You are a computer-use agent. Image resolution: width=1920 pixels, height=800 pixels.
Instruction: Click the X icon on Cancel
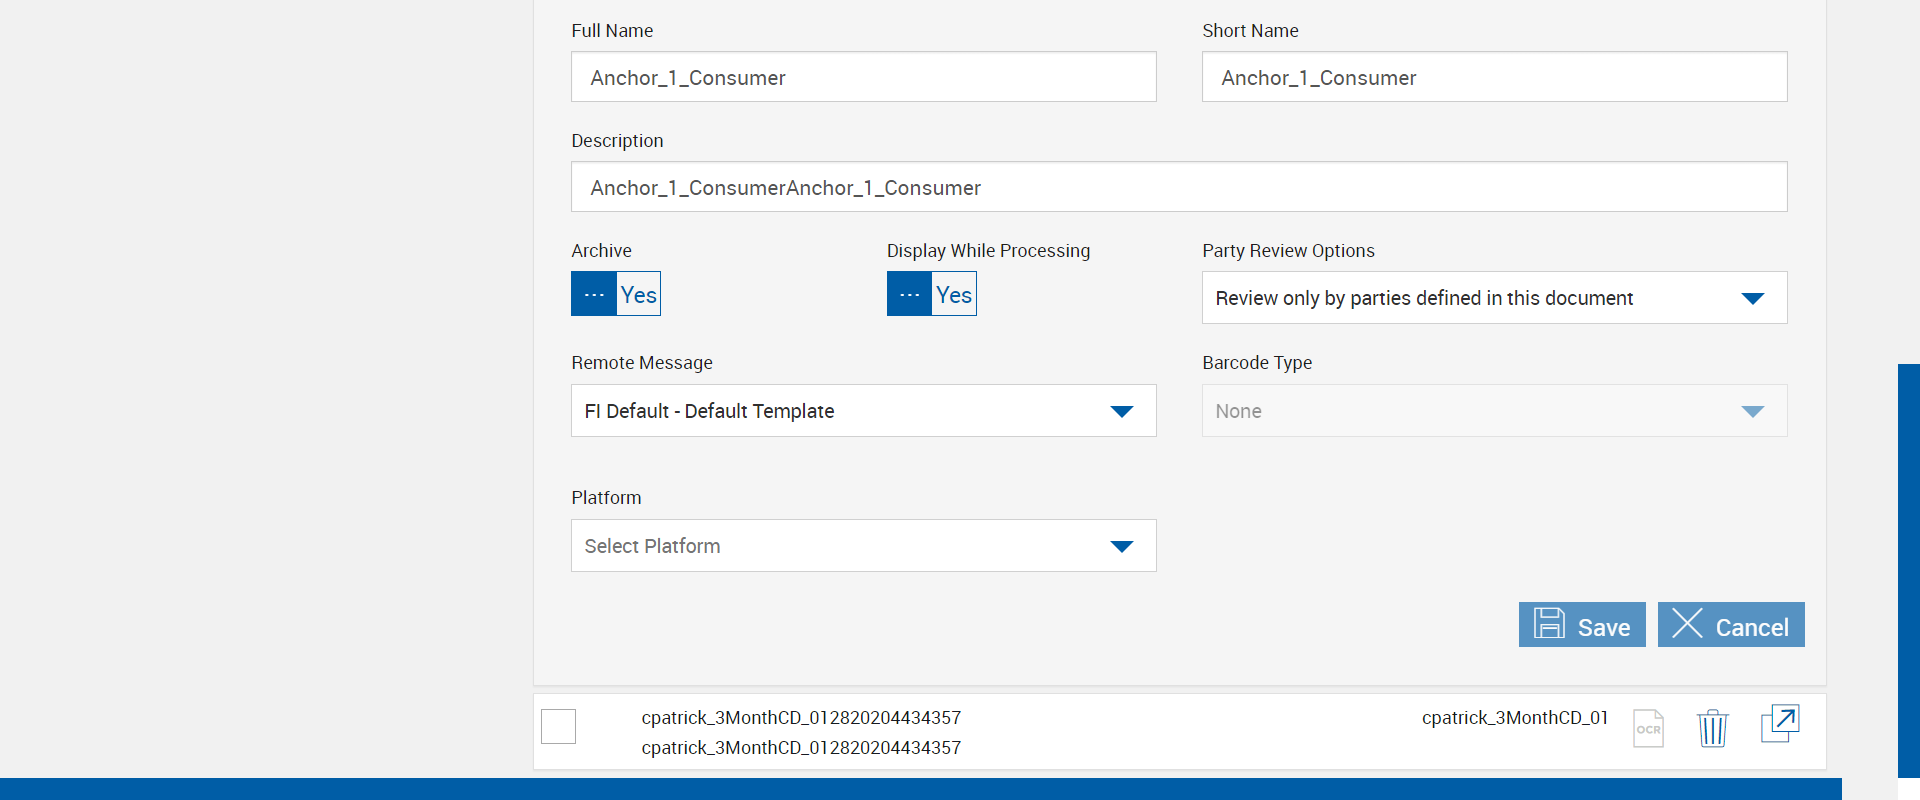(1687, 624)
